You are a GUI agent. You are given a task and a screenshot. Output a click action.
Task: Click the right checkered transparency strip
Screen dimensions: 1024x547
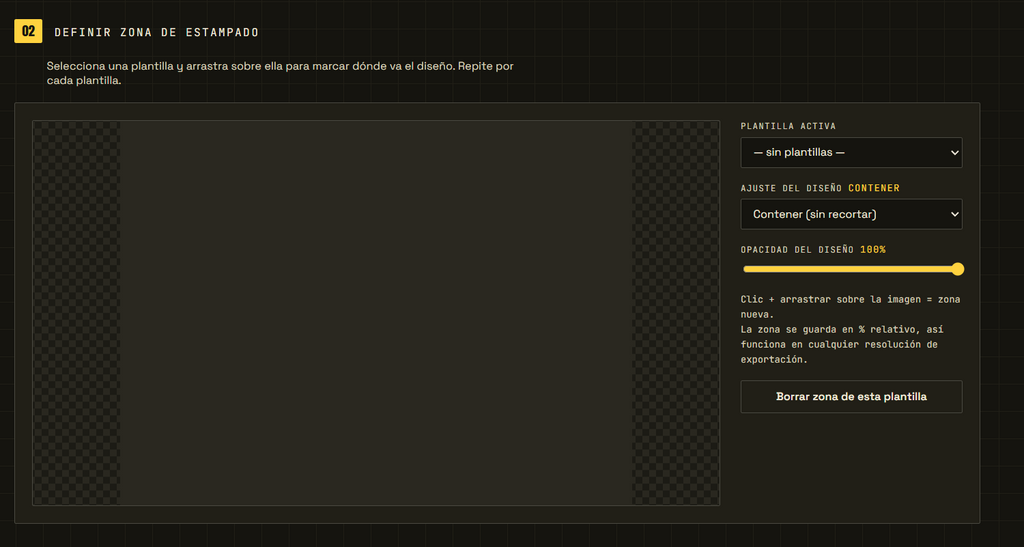(x=675, y=313)
